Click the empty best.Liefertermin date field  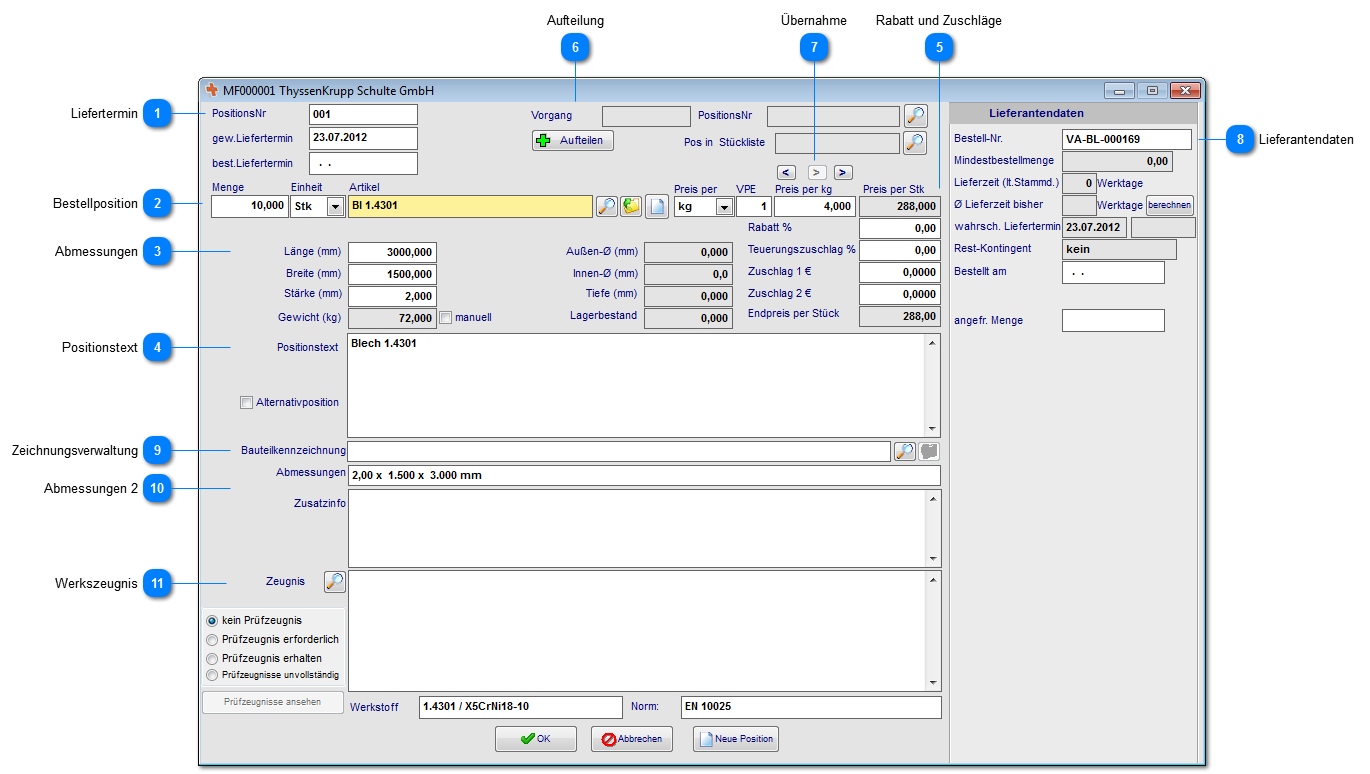tap(364, 163)
